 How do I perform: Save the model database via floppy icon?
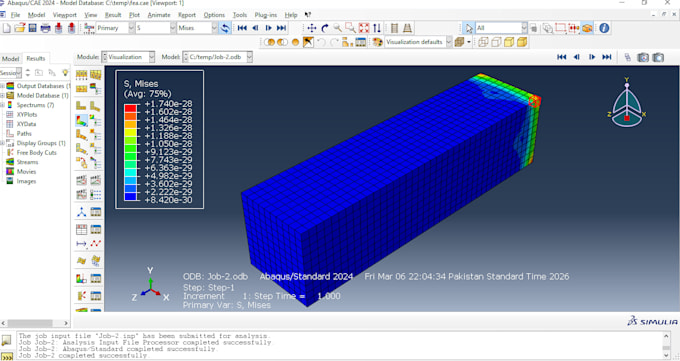pos(33,28)
